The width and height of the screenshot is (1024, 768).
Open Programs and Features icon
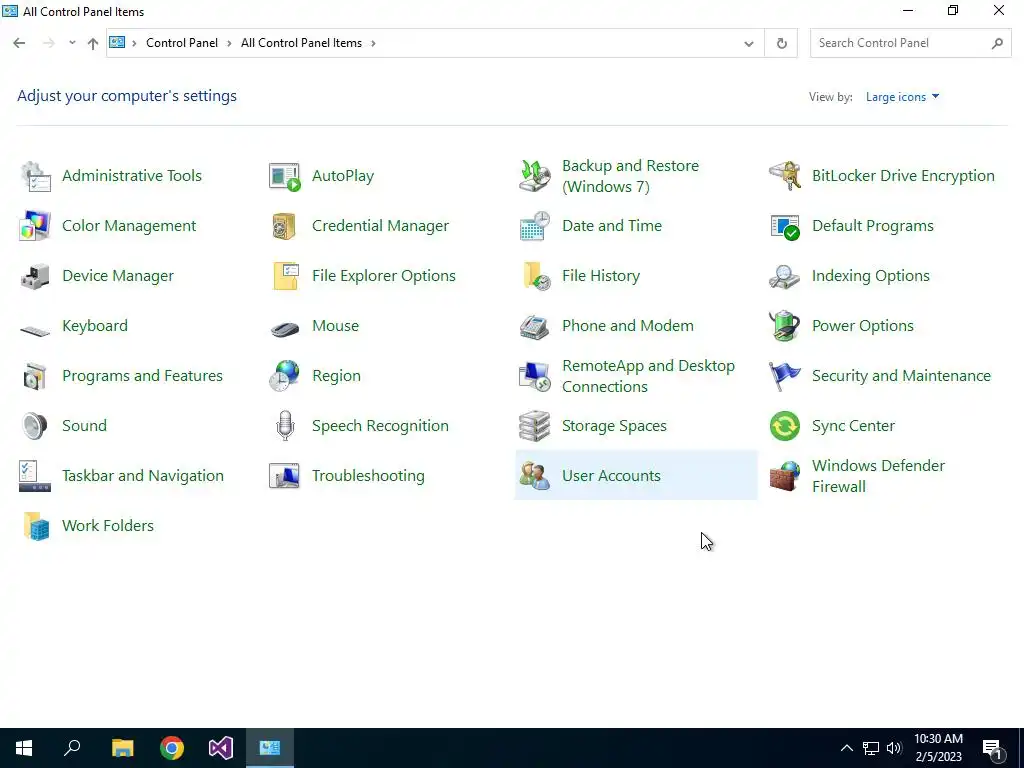[35, 376]
